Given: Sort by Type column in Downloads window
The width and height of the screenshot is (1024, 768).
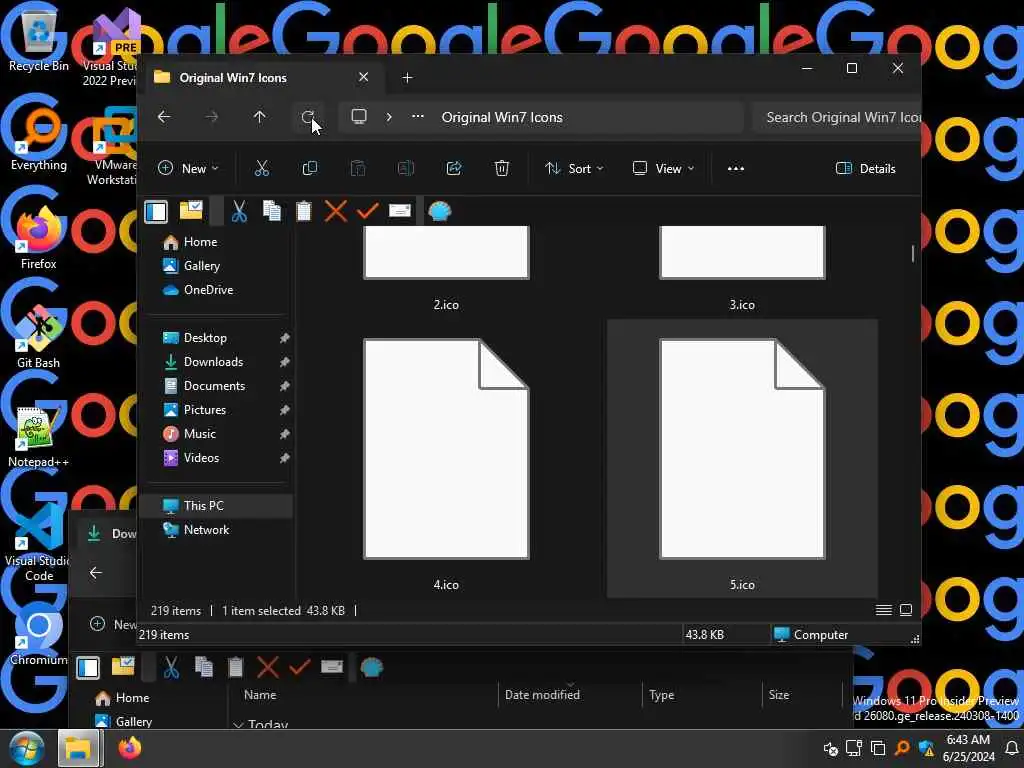Looking at the screenshot, I should click(662, 695).
